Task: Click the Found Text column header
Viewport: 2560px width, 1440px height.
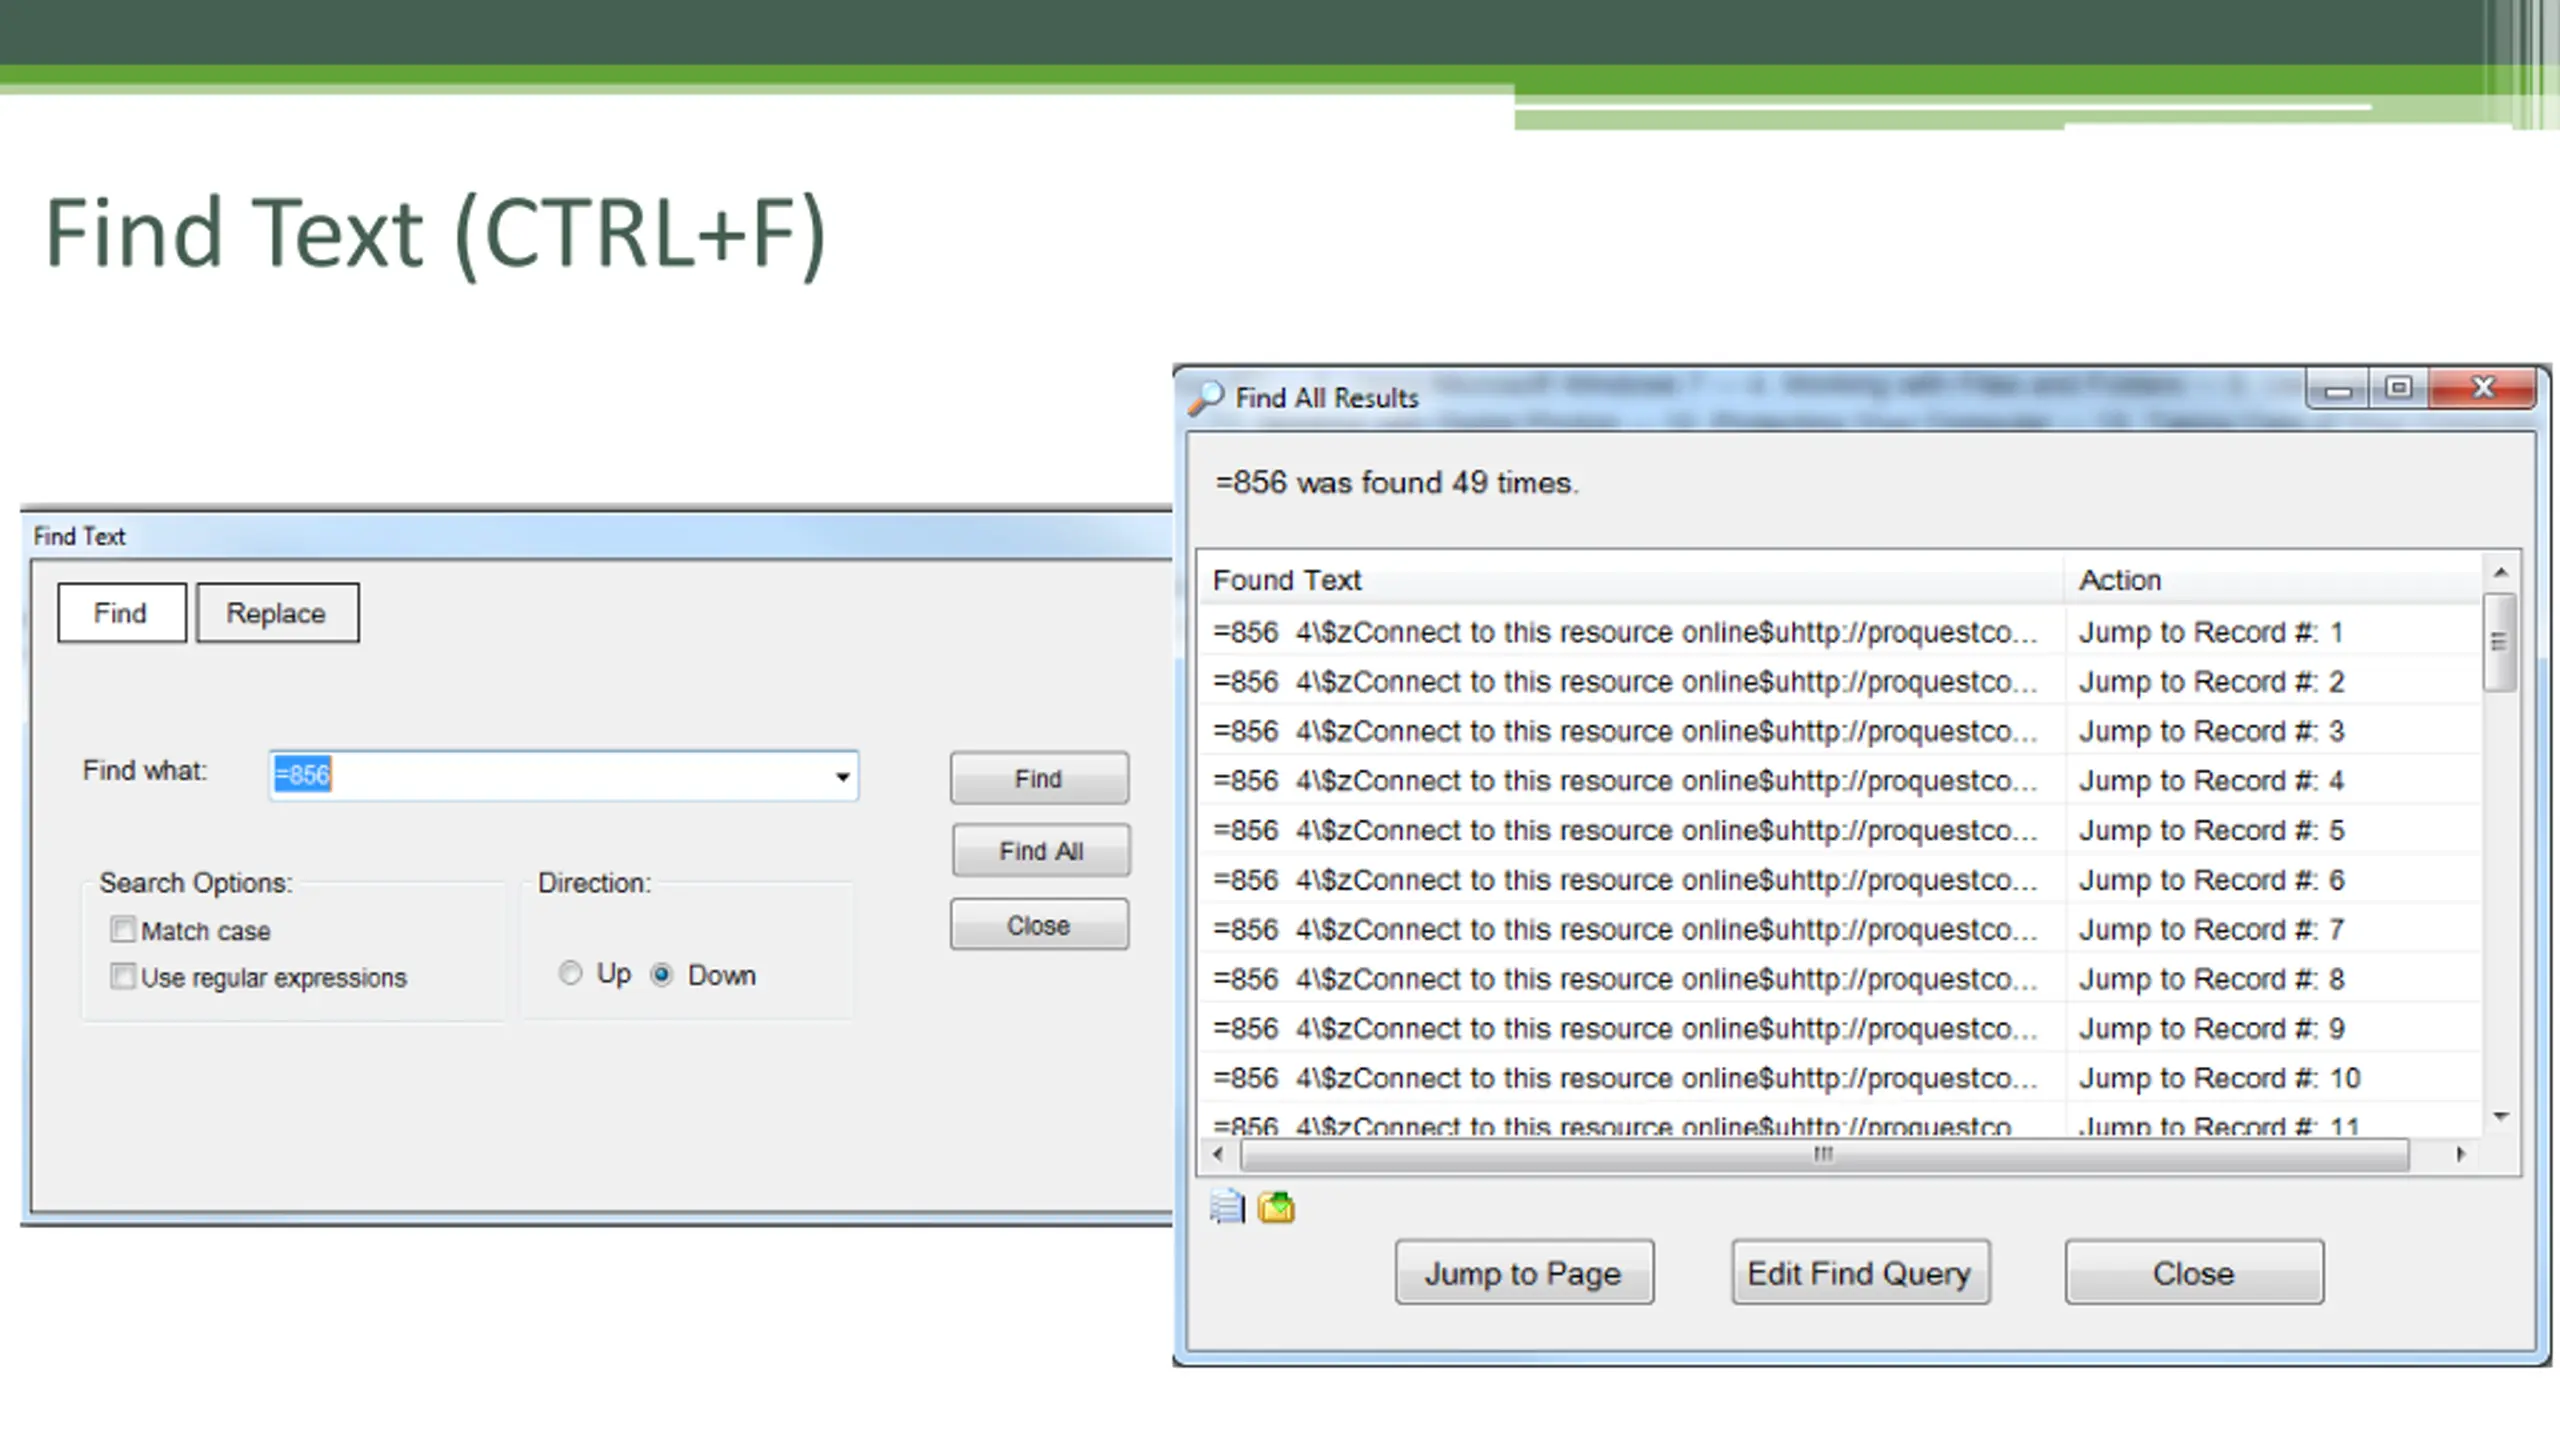Action: point(1630,580)
